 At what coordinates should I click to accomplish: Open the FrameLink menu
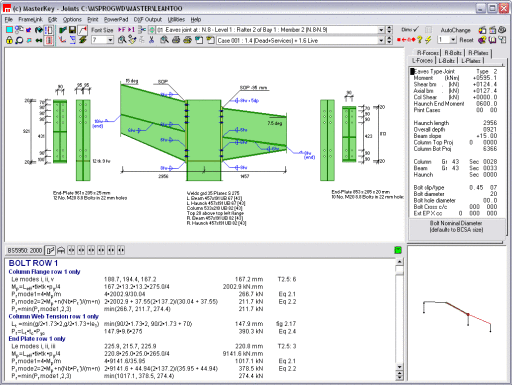tap(30, 19)
